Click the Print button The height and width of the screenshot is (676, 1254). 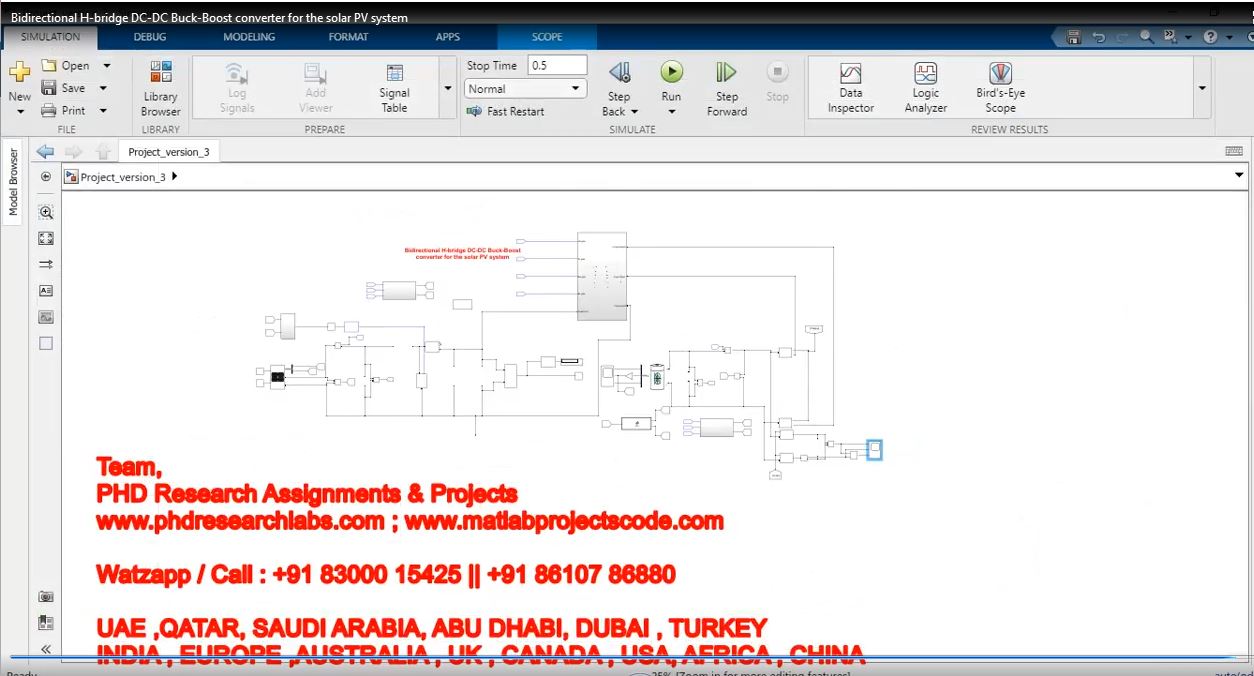click(x=63, y=111)
